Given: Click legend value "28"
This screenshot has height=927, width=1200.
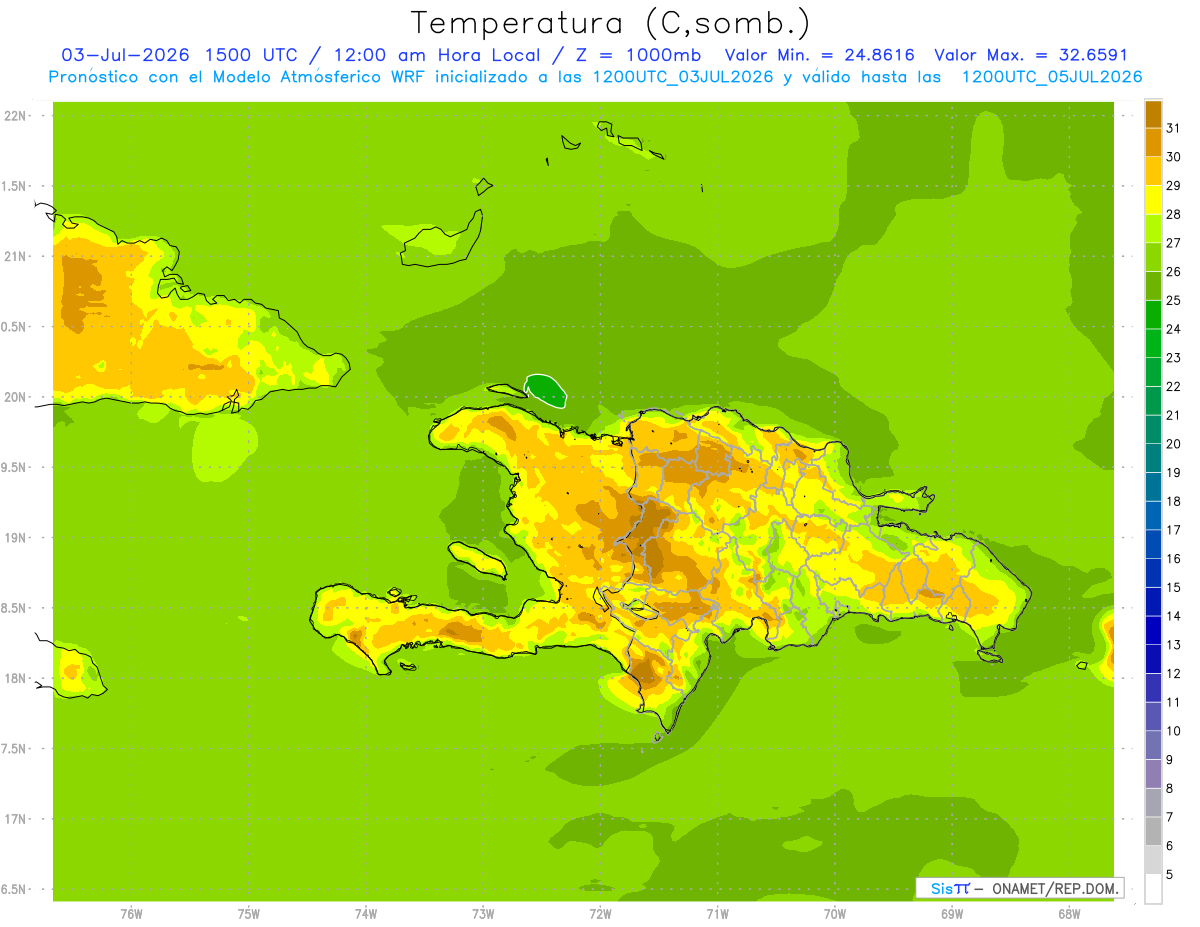Looking at the screenshot, I should (1173, 214).
